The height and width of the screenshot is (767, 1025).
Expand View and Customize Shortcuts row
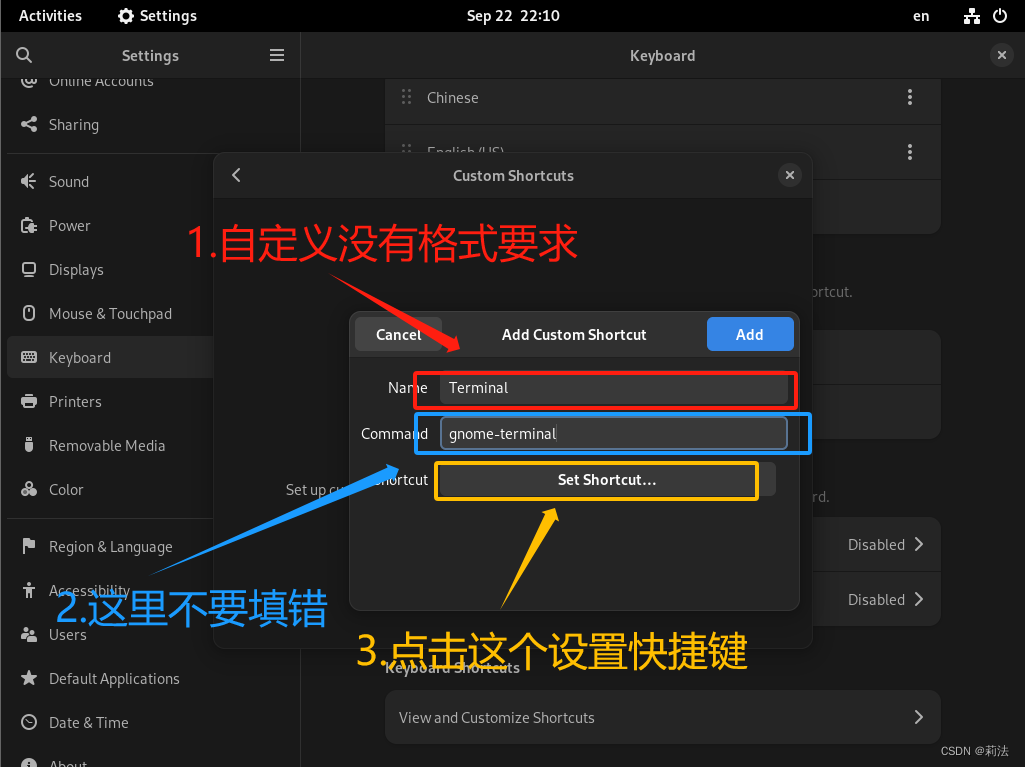click(662, 717)
